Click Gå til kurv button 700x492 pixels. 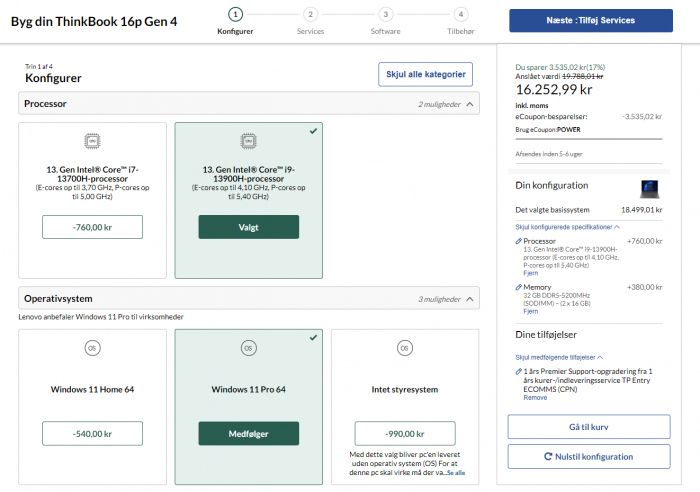[x=589, y=427]
